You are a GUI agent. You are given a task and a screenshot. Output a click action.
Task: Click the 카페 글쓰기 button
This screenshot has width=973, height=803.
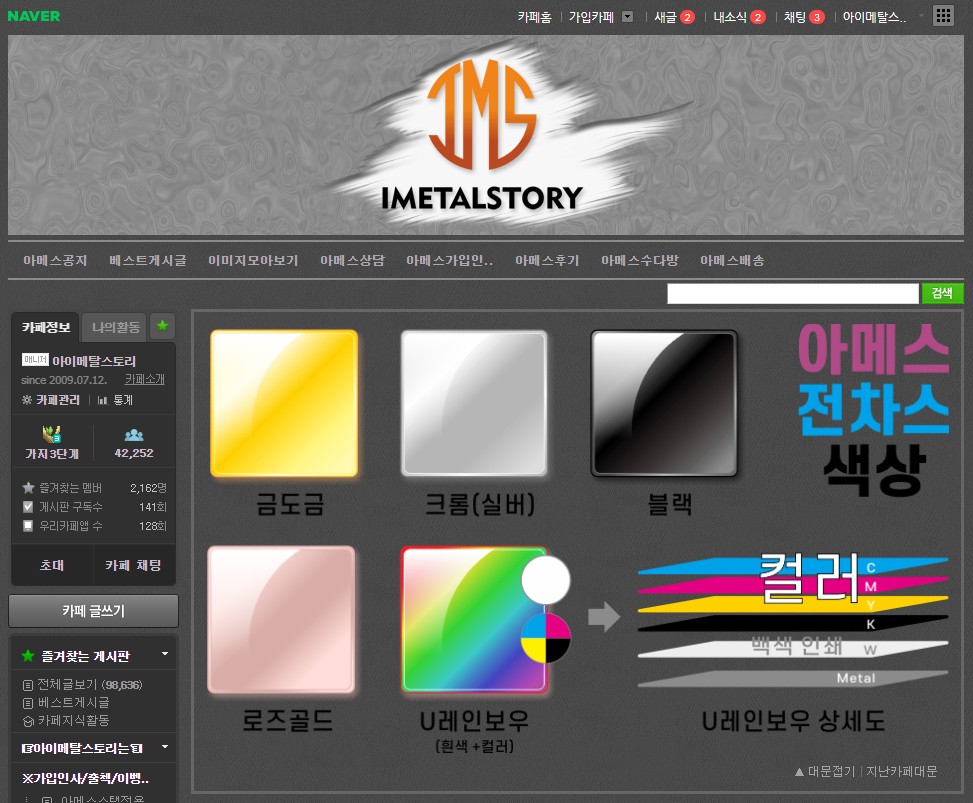[x=94, y=611]
